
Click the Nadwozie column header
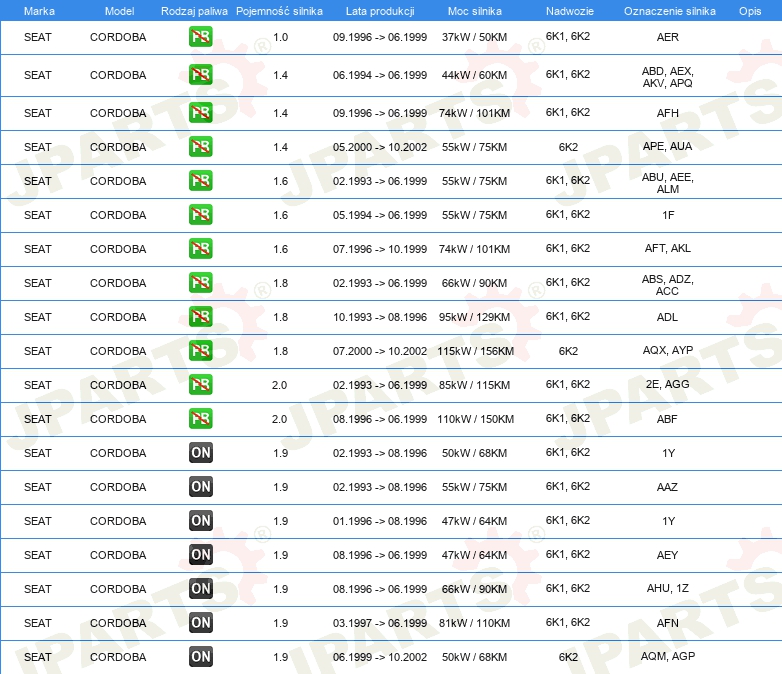[570, 11]
